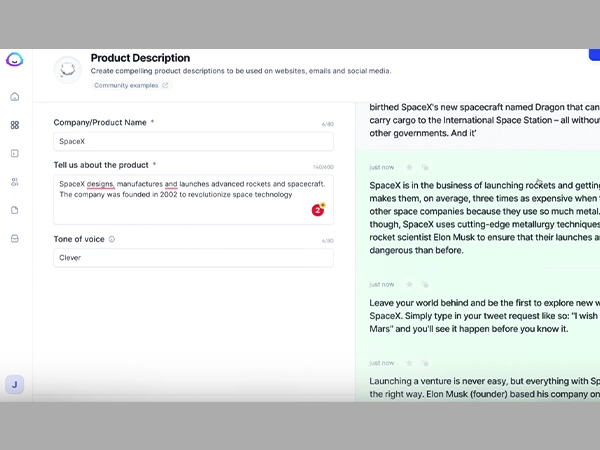Click the text "SpaceX is in the business of launching"
The width and height of the screenshot is (600, 450).
pyautogui.click(x=446, y=186)
